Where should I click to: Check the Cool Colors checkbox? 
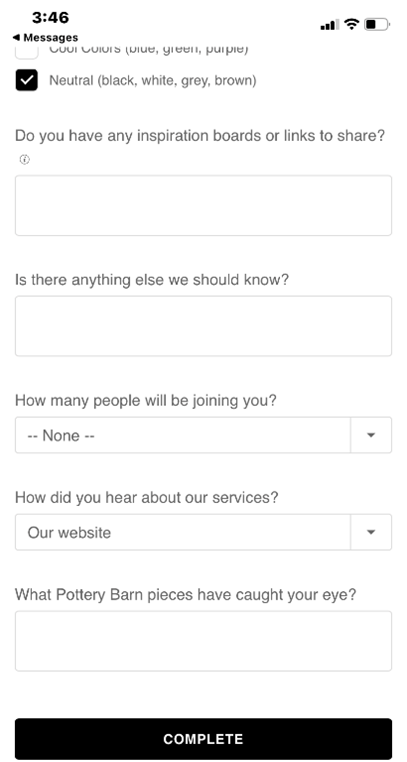26,52
